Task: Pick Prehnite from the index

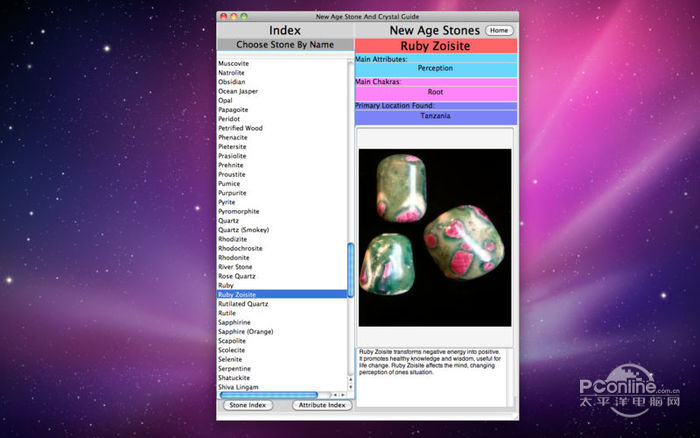Action: pos(231,165)
